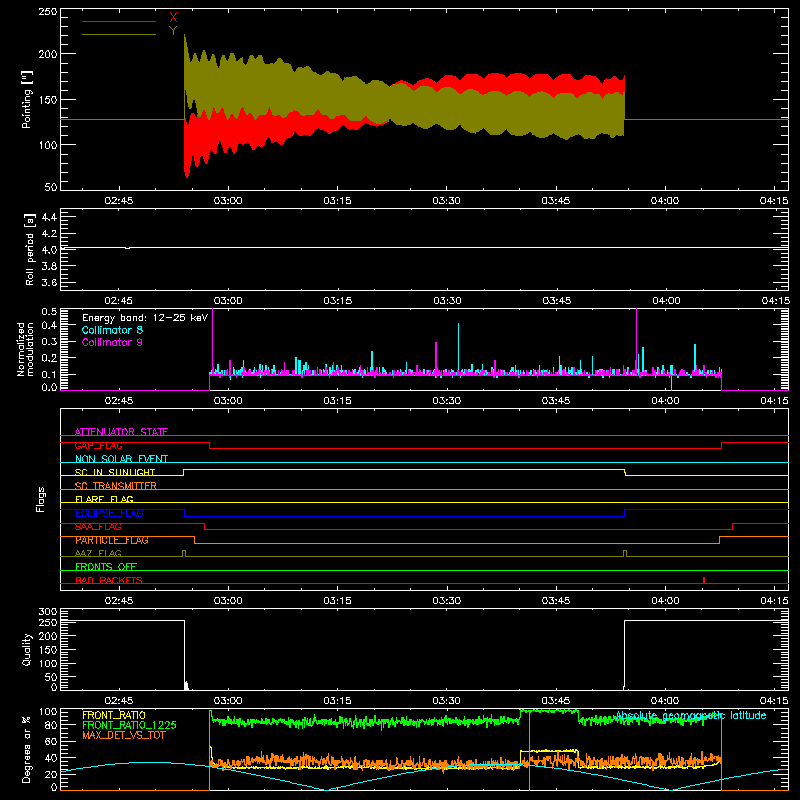Click 'Roll period [s]' axis label

click(x=30, y=249)
